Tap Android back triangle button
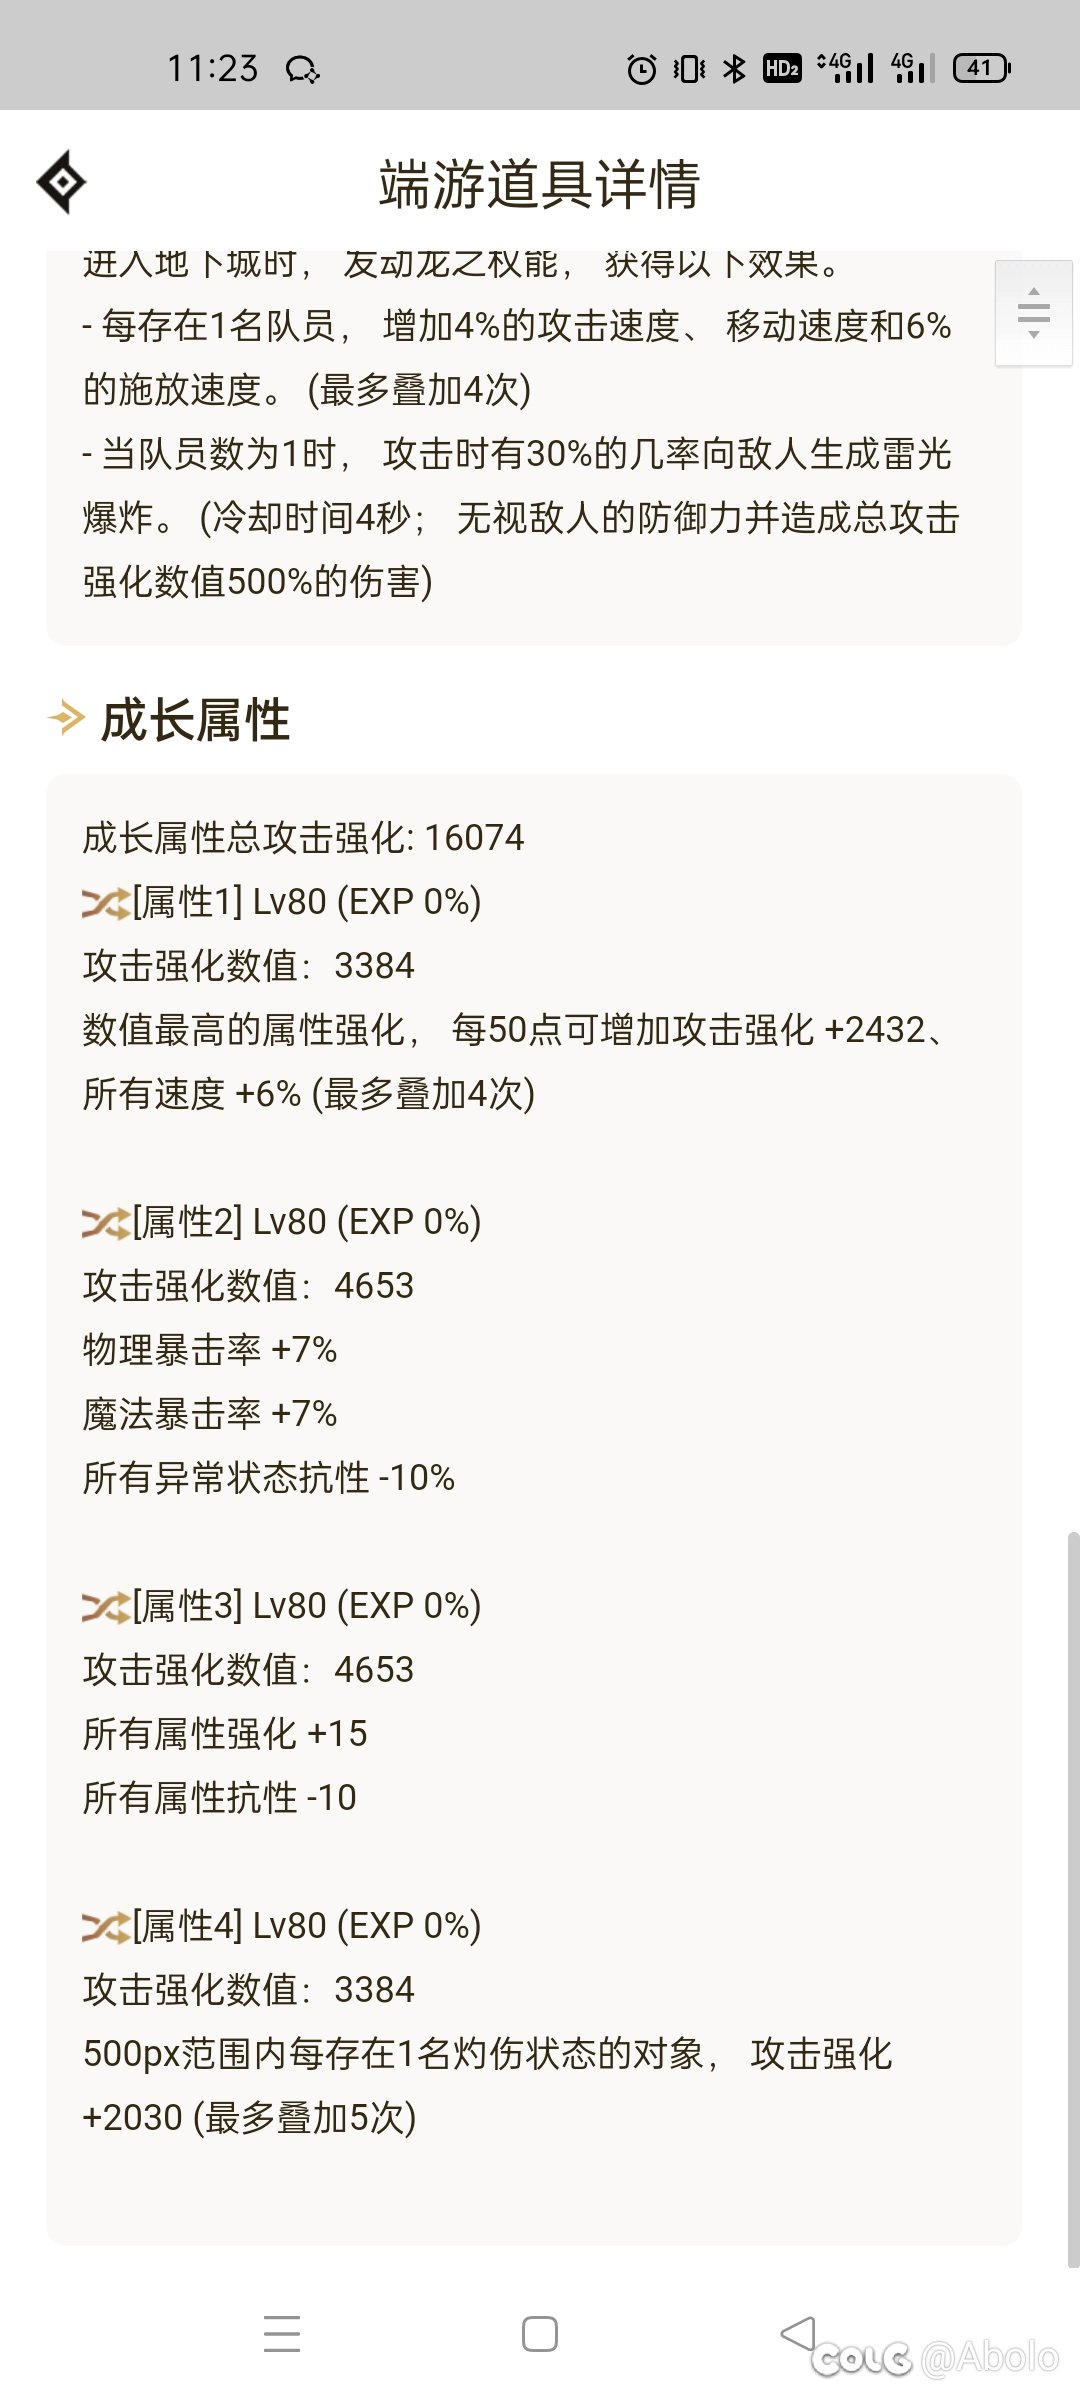This screenshot has height=2400, width=1080. point(798,2333)
